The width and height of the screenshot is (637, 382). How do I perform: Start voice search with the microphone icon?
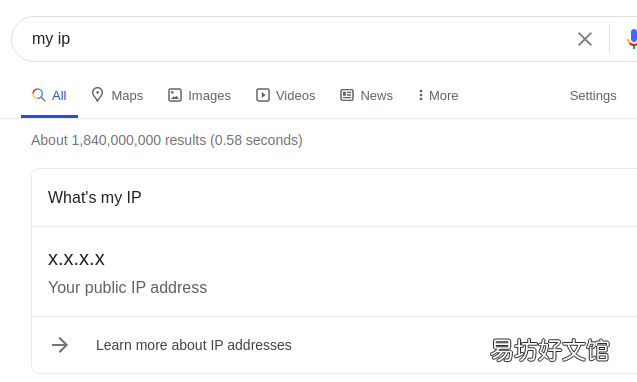click(x=632, y=39)
